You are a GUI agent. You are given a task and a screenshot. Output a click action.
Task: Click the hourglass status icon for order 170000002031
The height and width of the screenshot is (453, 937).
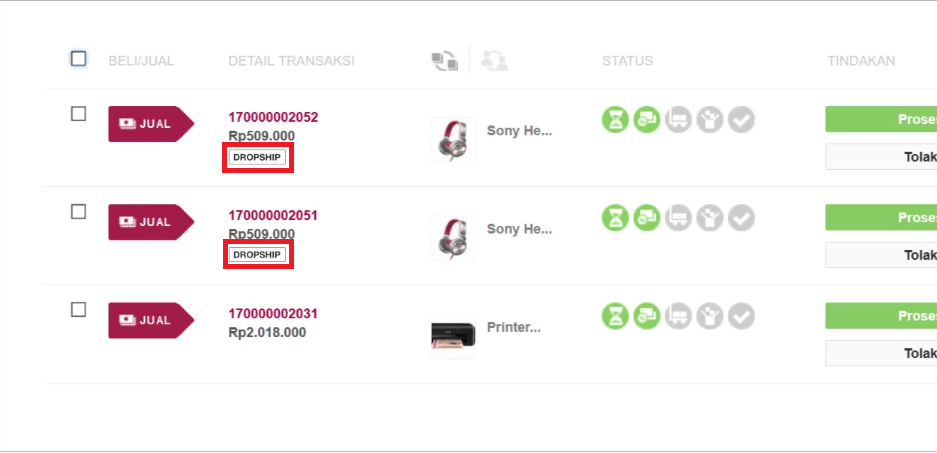tap(615, 316)
